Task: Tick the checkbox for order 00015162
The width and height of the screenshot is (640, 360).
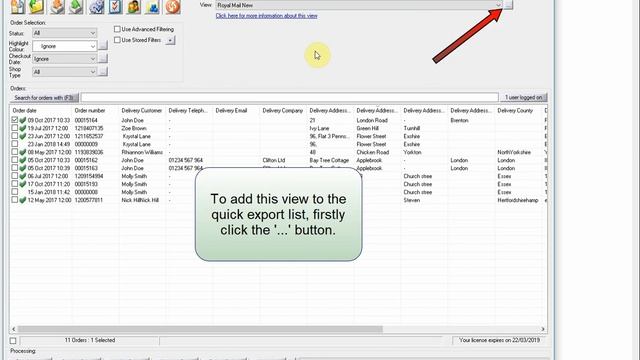Action: point(15,160)
